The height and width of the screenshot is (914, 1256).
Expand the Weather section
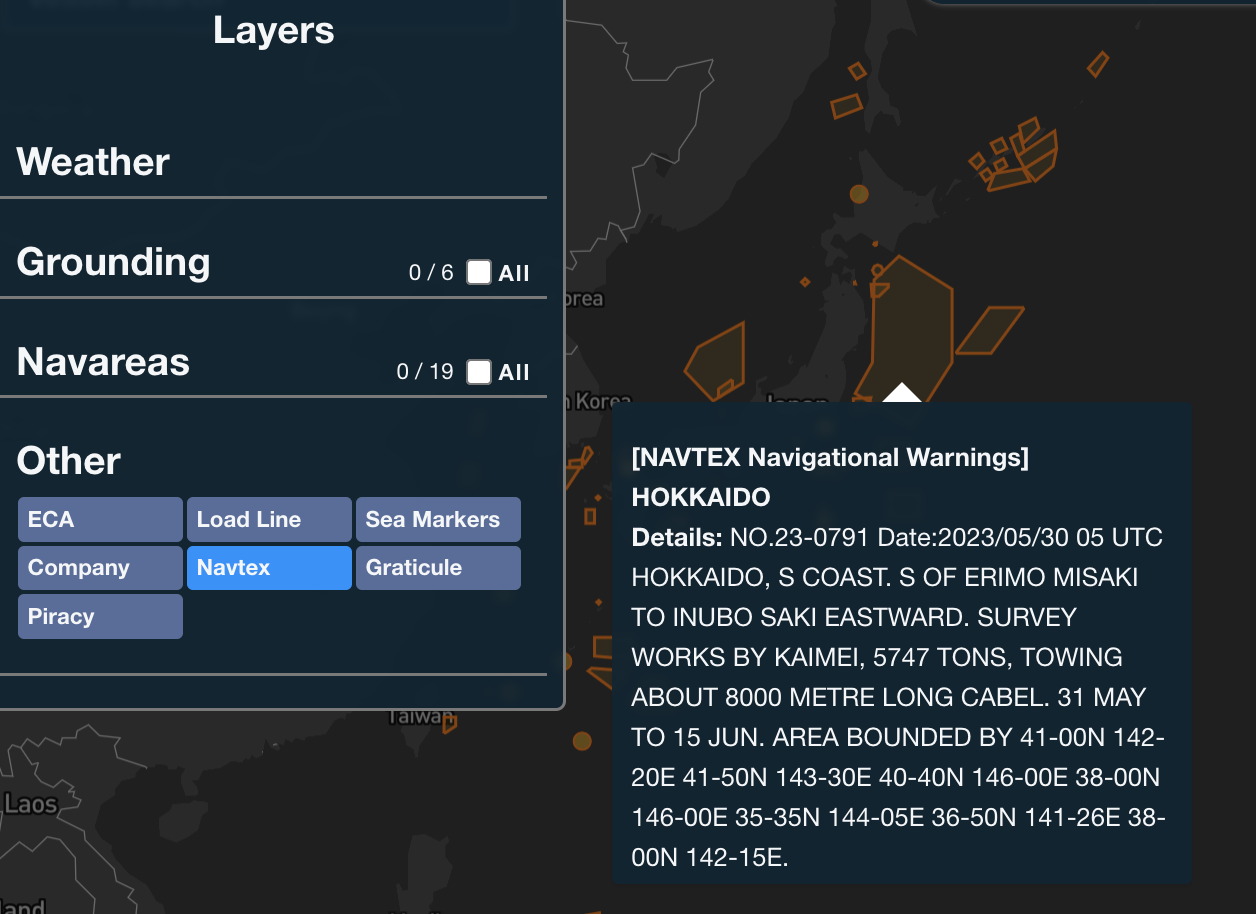pyautogui.click(x=92, y=161)
